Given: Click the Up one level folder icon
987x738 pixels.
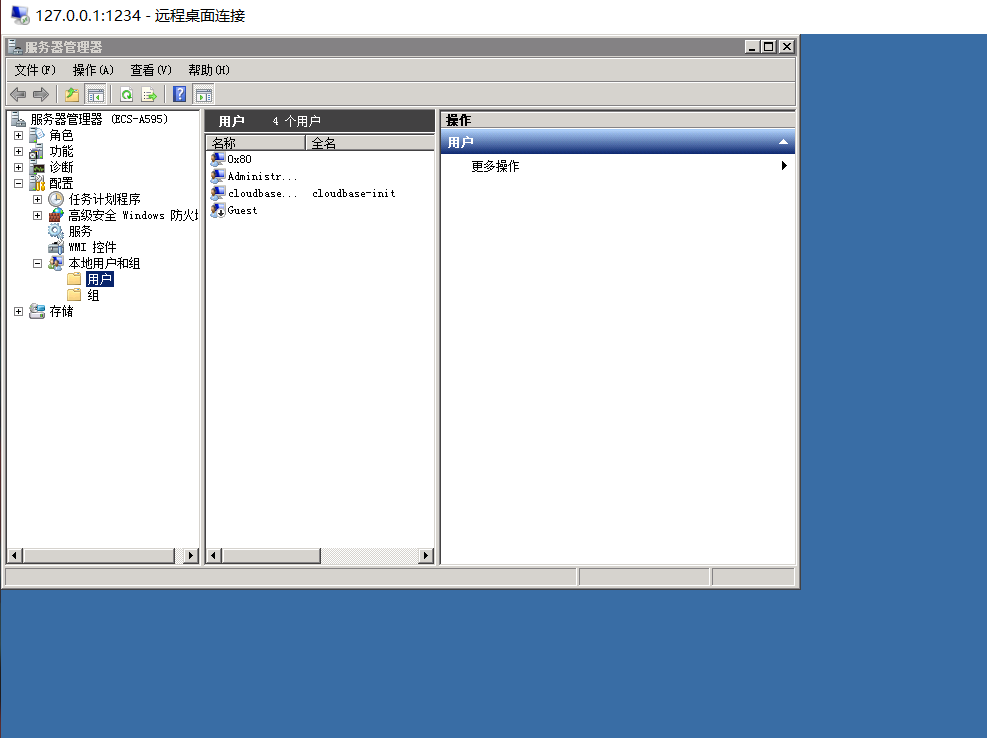Looking at the screenshot, I should tap(72, 94).
